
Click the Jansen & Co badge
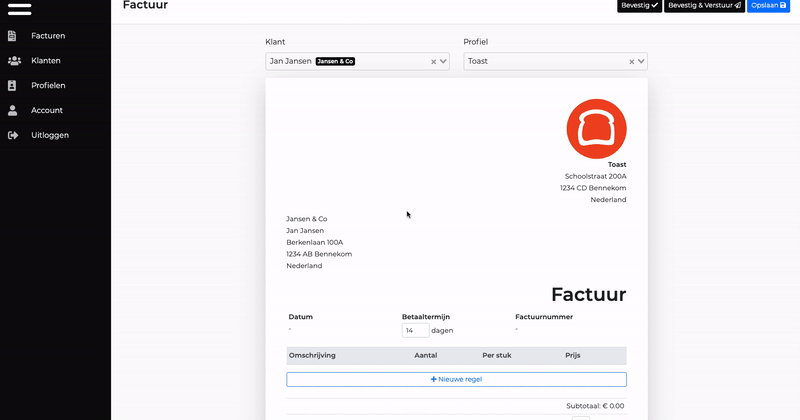pyautogui.click(x=335, y=61)
